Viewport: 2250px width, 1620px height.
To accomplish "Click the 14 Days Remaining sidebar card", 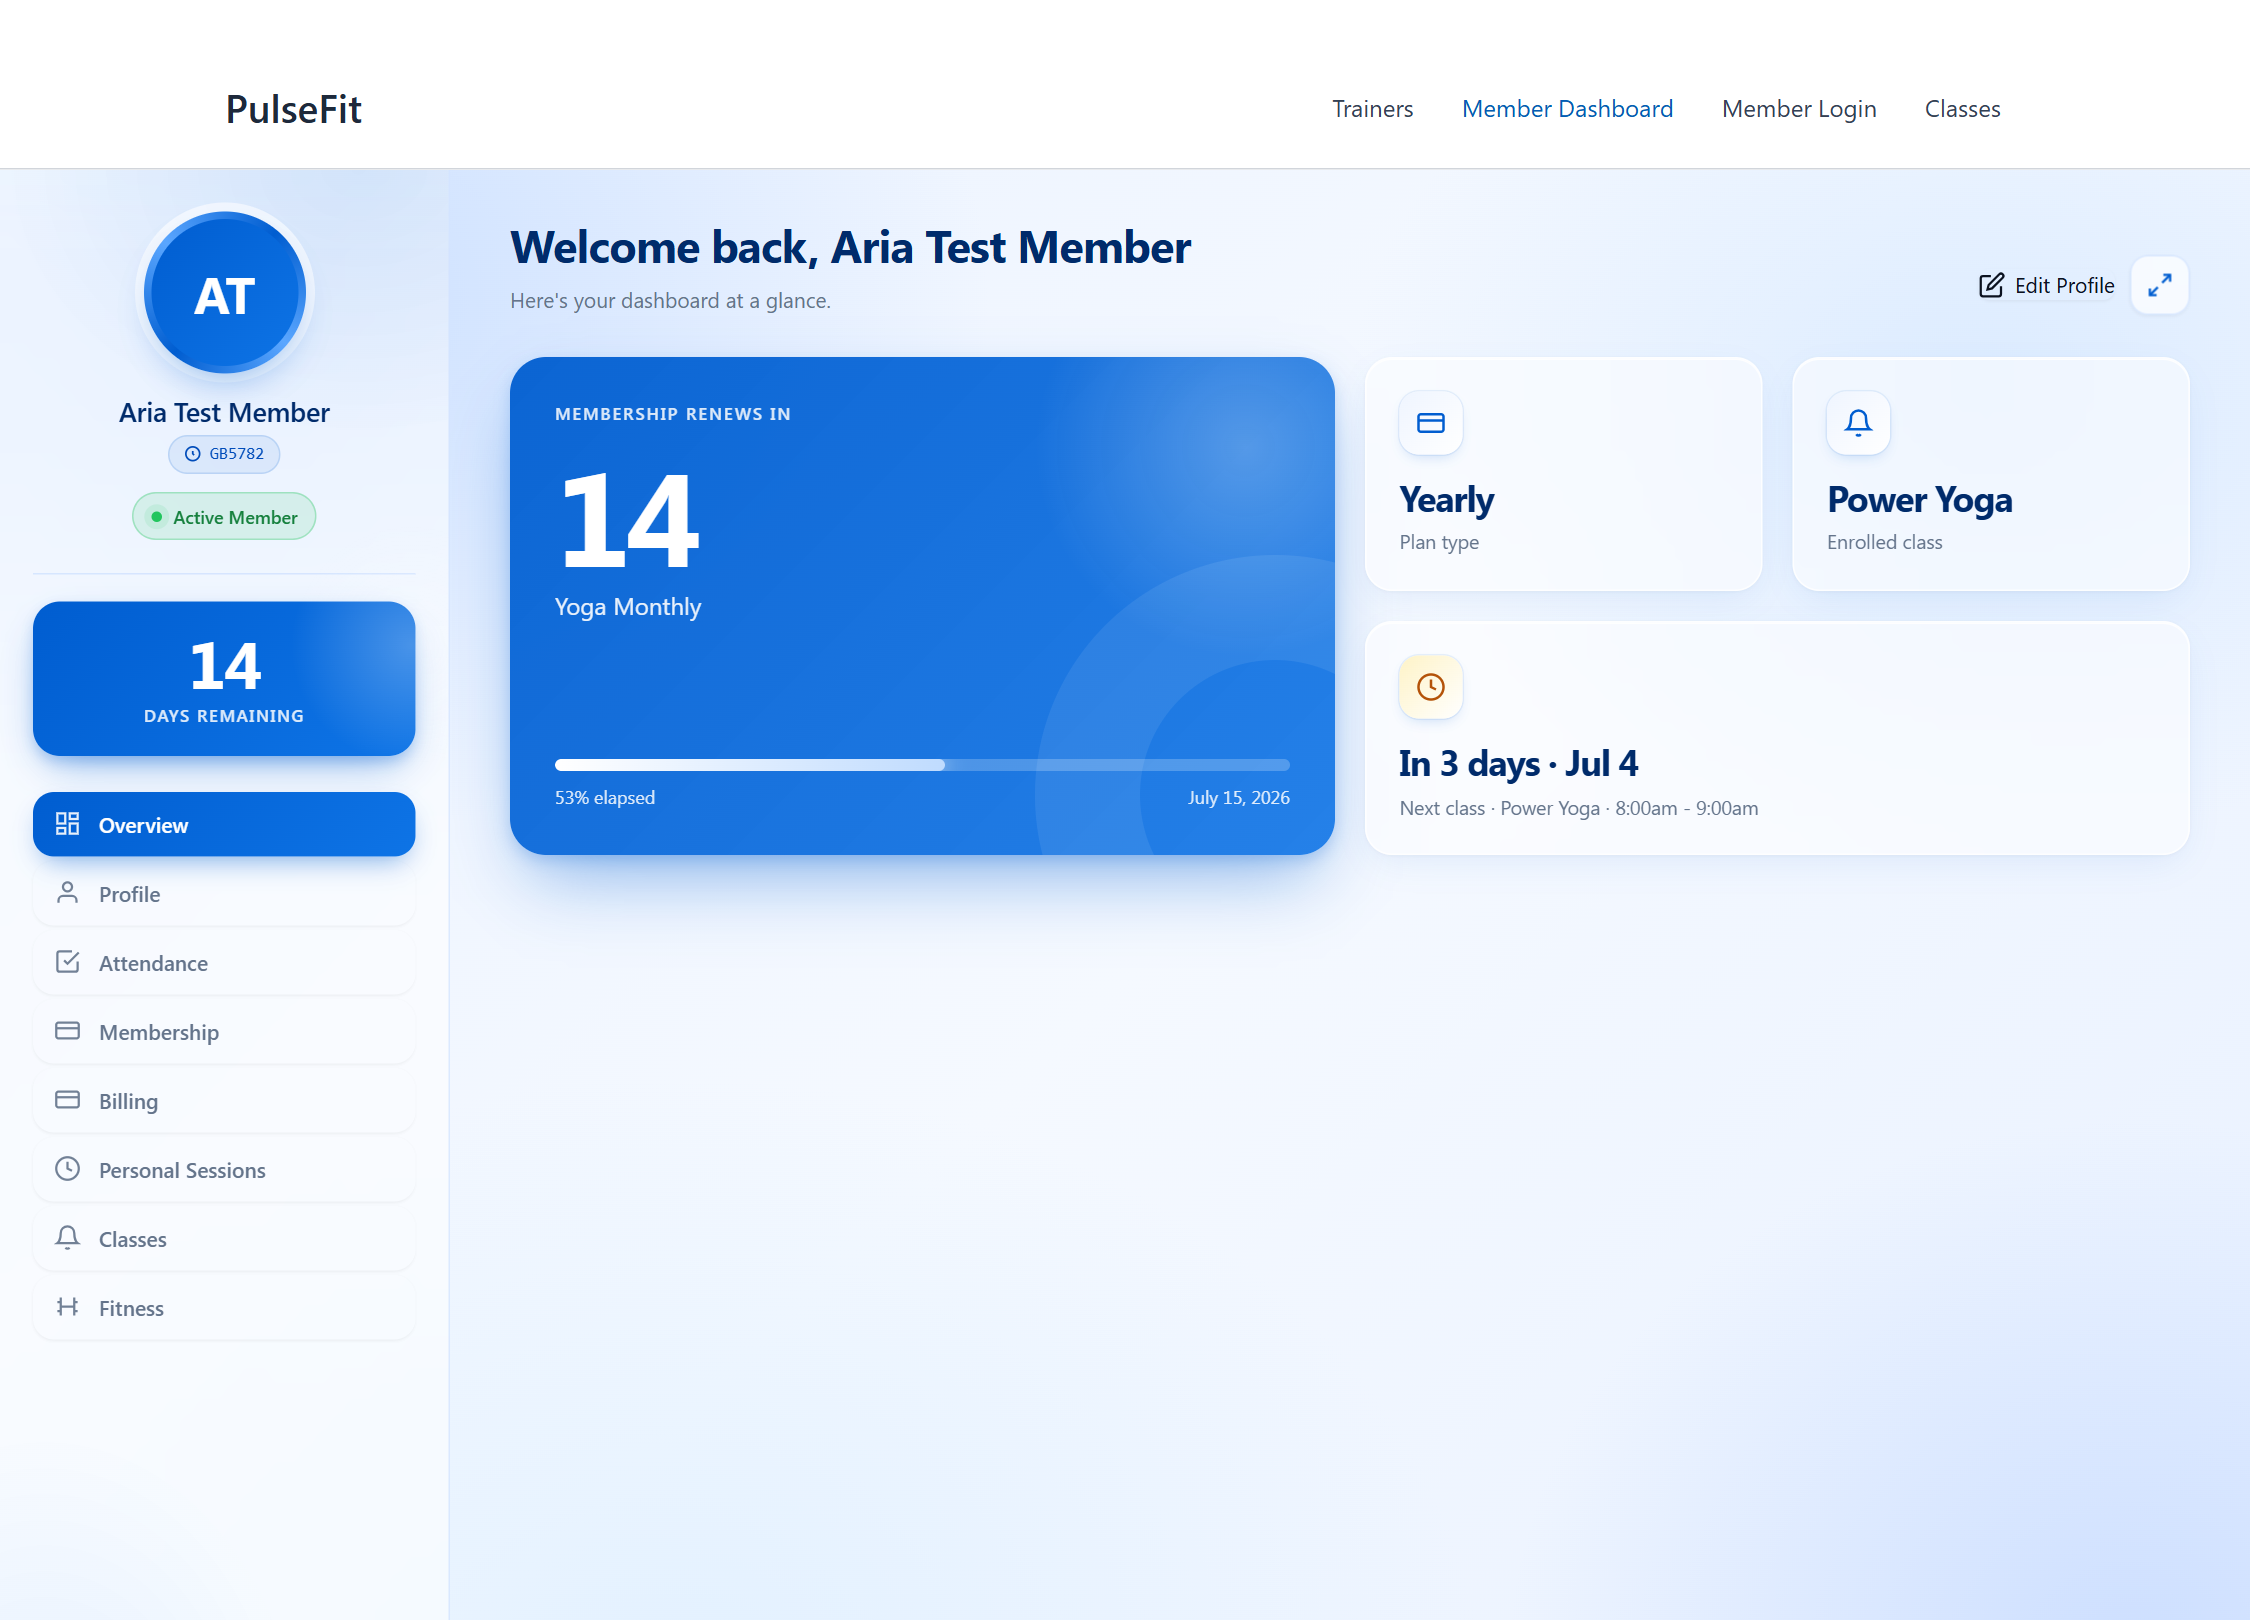I will pyautogui.click(x=224, y=679).
